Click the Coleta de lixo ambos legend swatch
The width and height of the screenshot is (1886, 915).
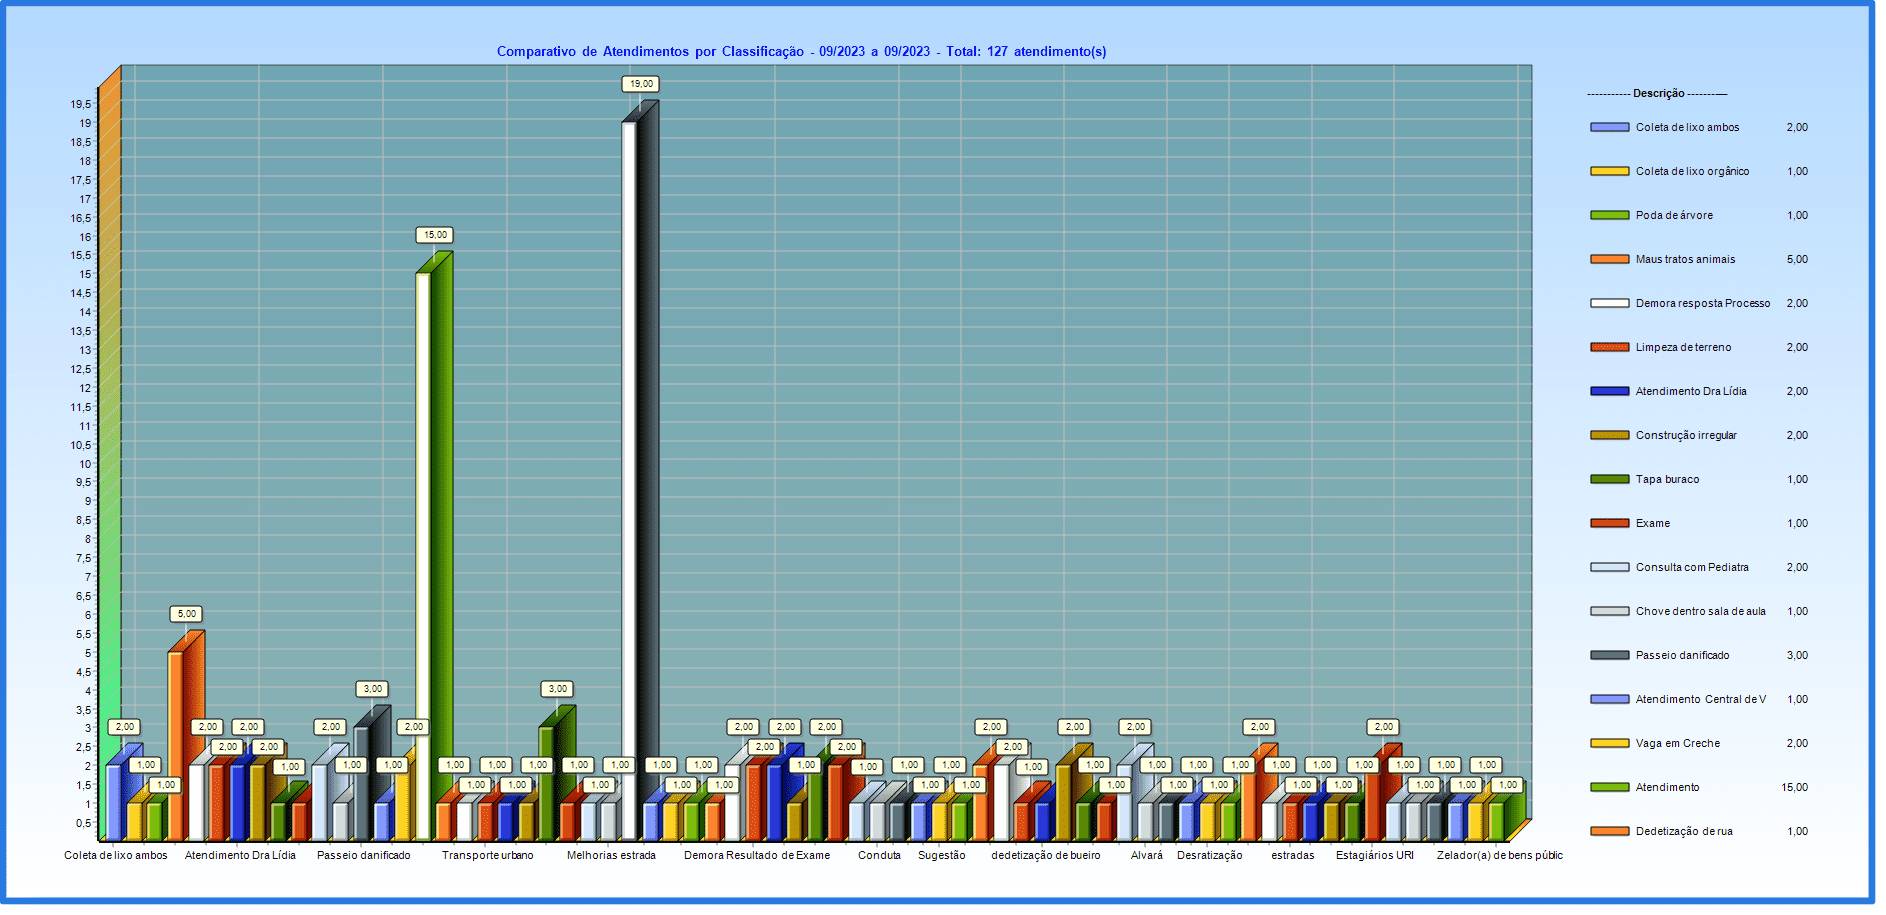[x=1609, y=127]
